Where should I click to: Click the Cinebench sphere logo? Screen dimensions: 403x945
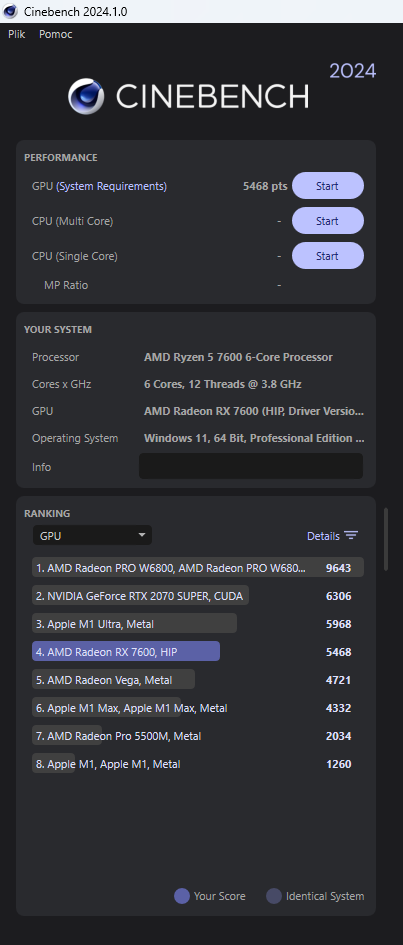click(x=86, y=96)
